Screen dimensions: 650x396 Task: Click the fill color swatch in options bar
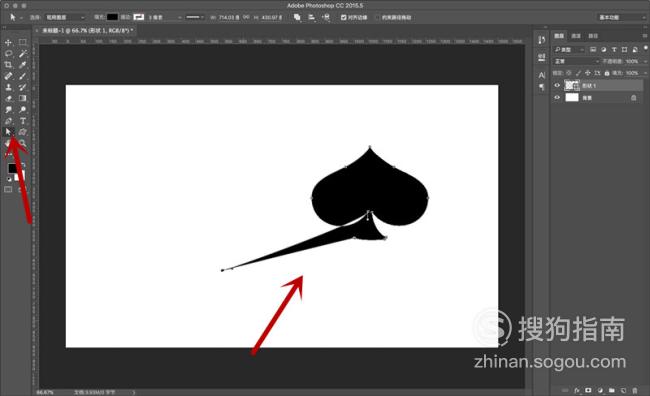[x=112, y=17]
